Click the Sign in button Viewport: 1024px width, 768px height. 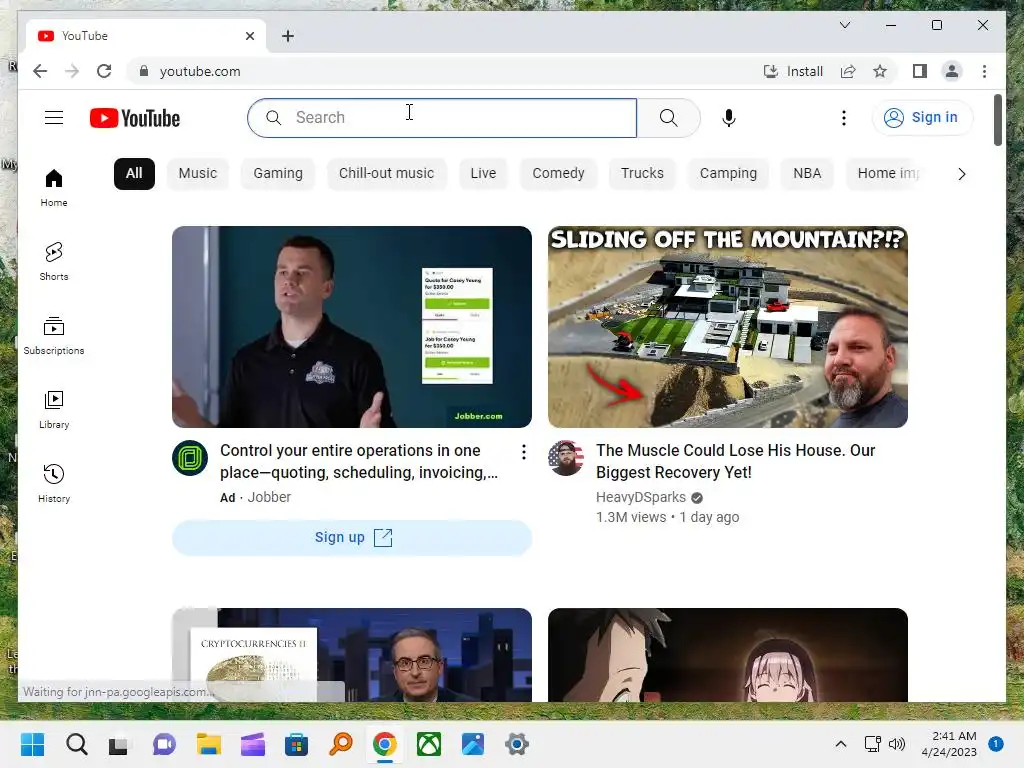(922, 118)
